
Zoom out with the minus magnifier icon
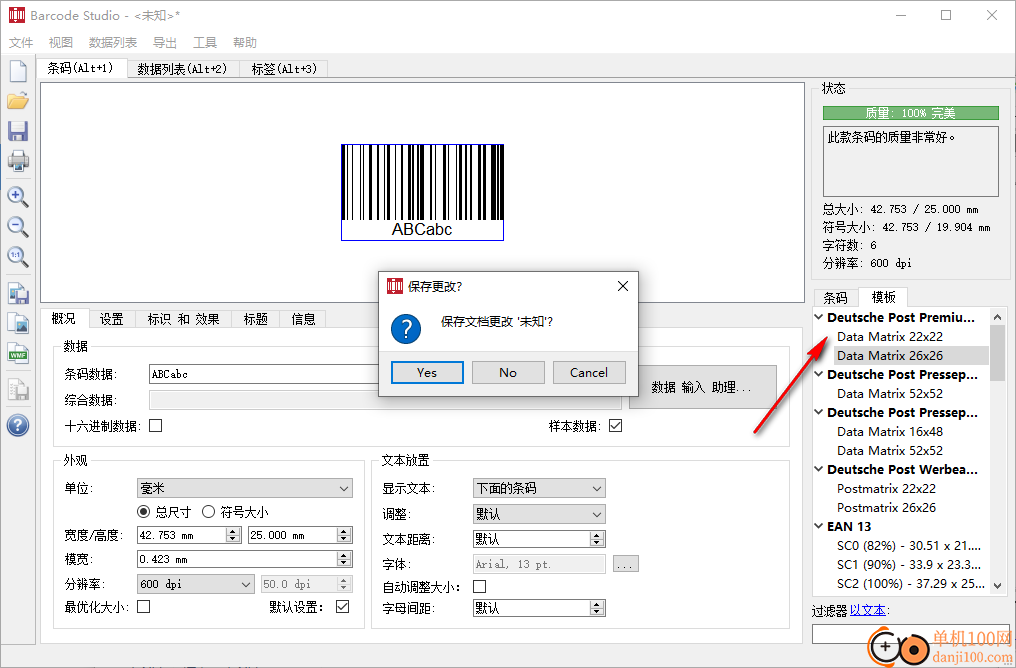click(x=17, y=227)
